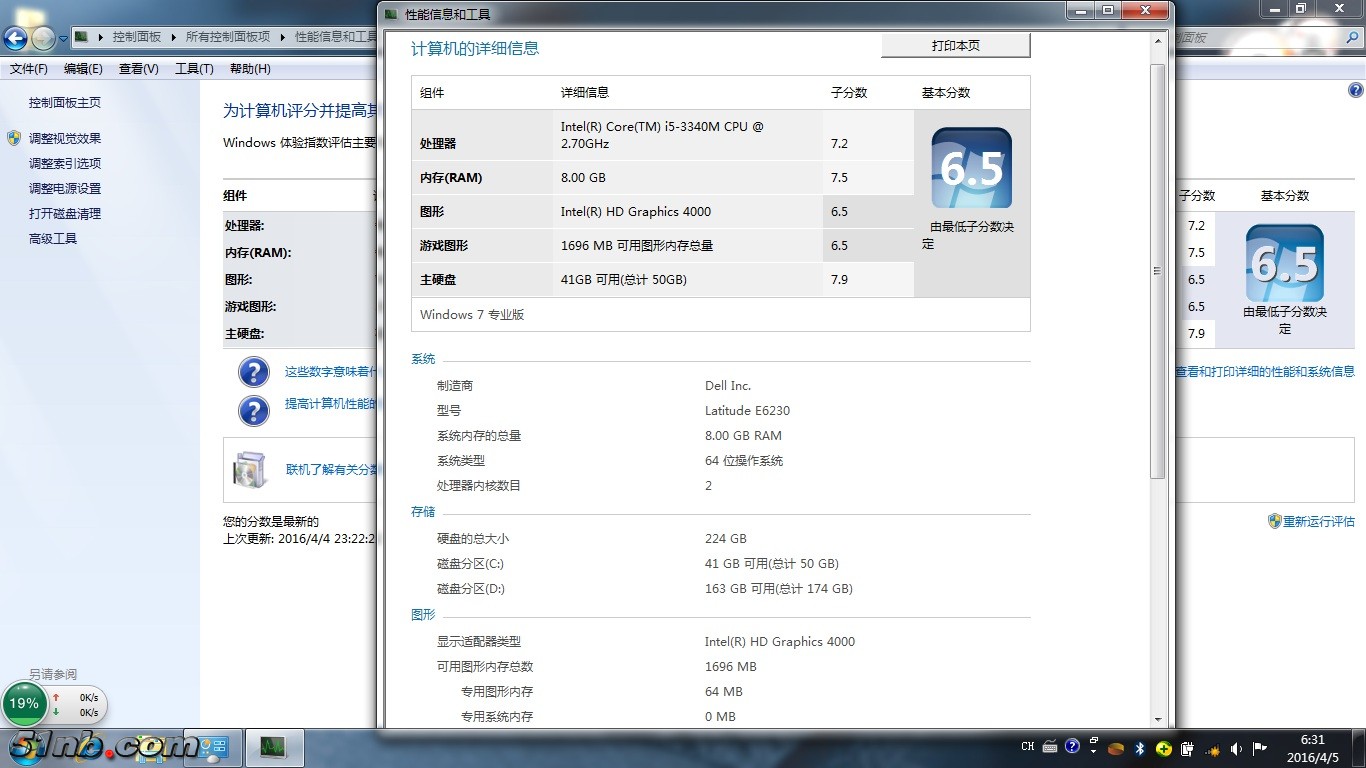Click the vertical scrollbar in details window
The image size is (1366, 768).
(x=1157, y=270)
